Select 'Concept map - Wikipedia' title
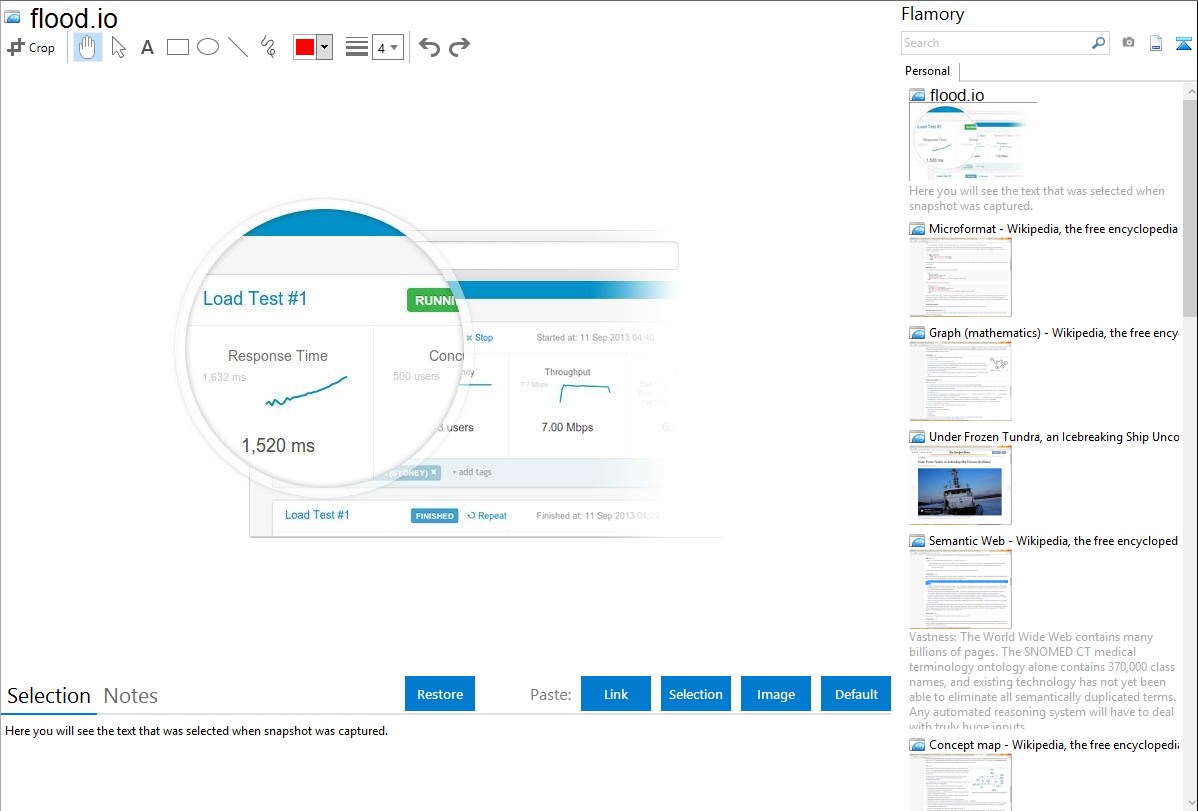This screenshot has width=1198, height=811. (x=1053, y=745)
